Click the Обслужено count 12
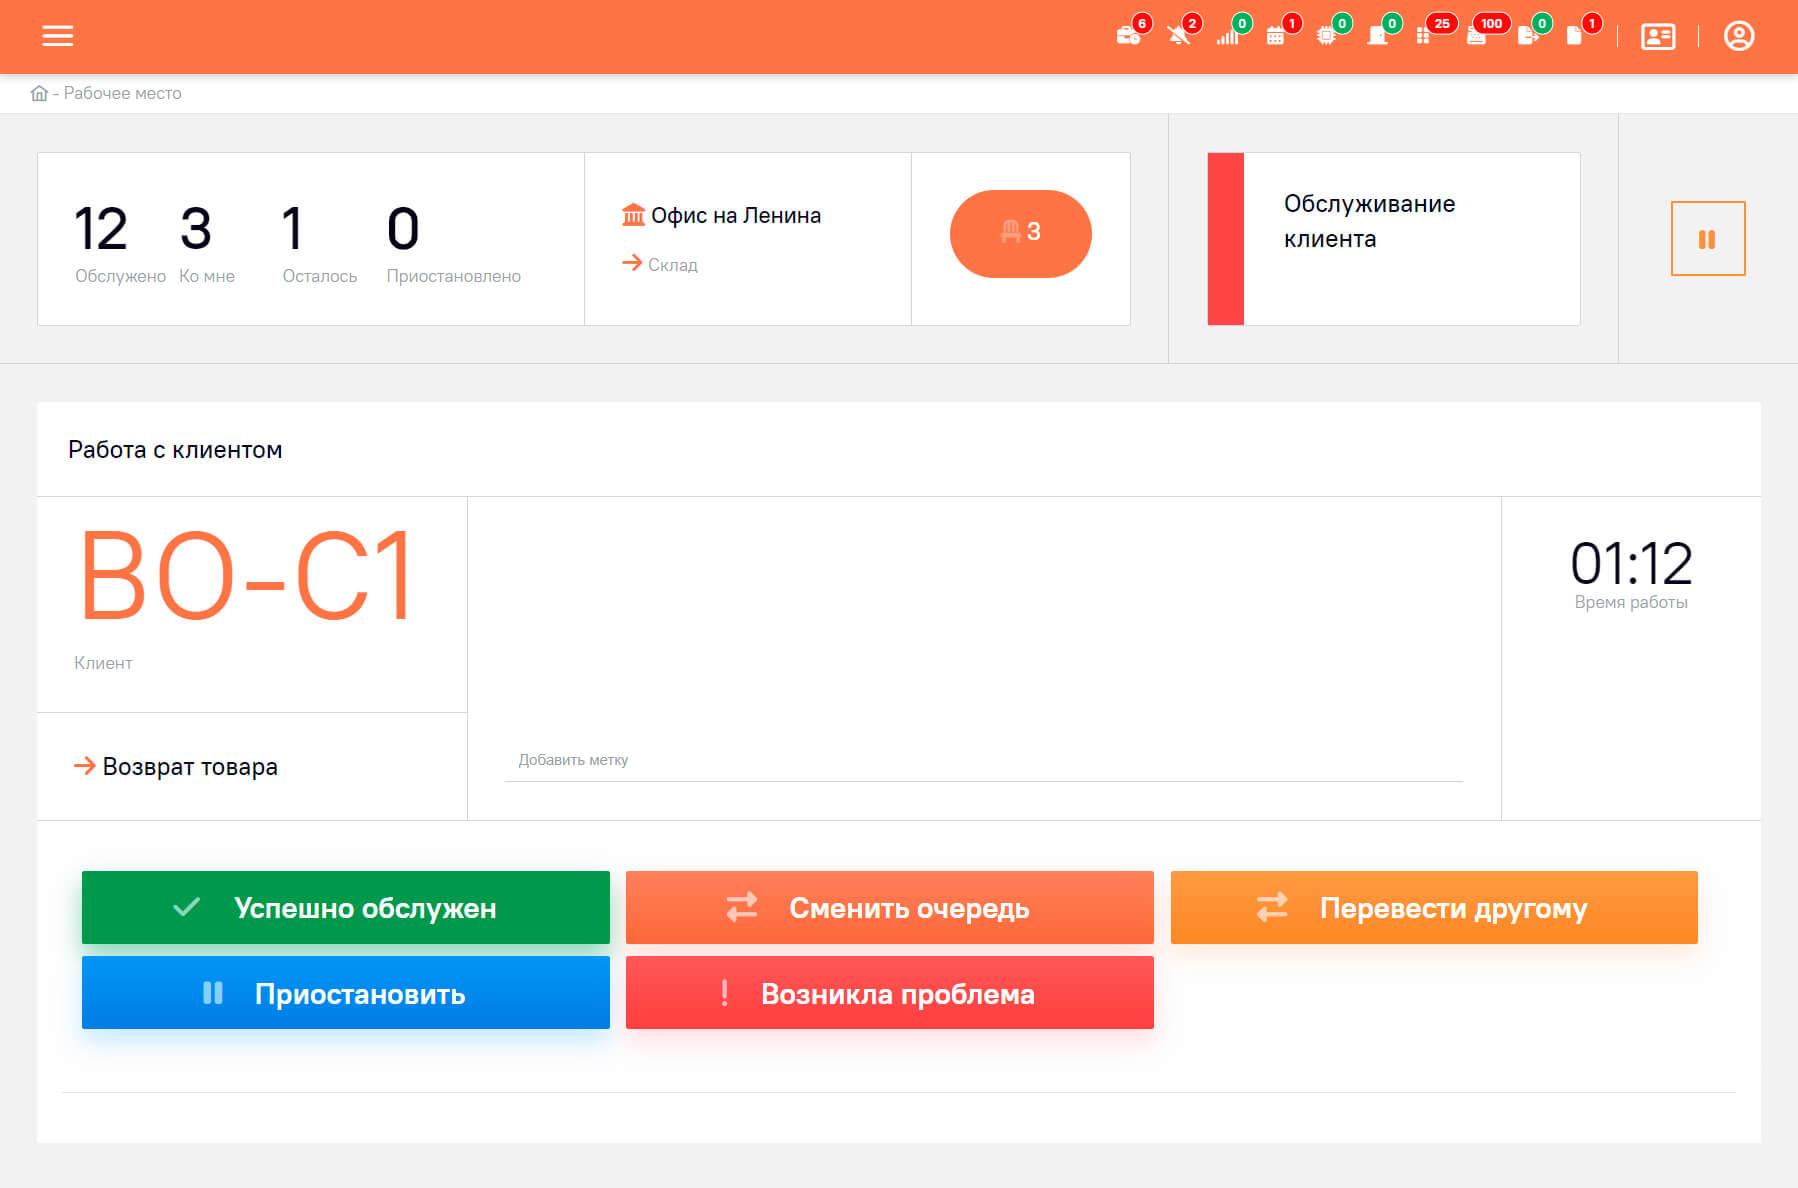This screenshot has width=1798, height=1188. click(x=101, y=229)
